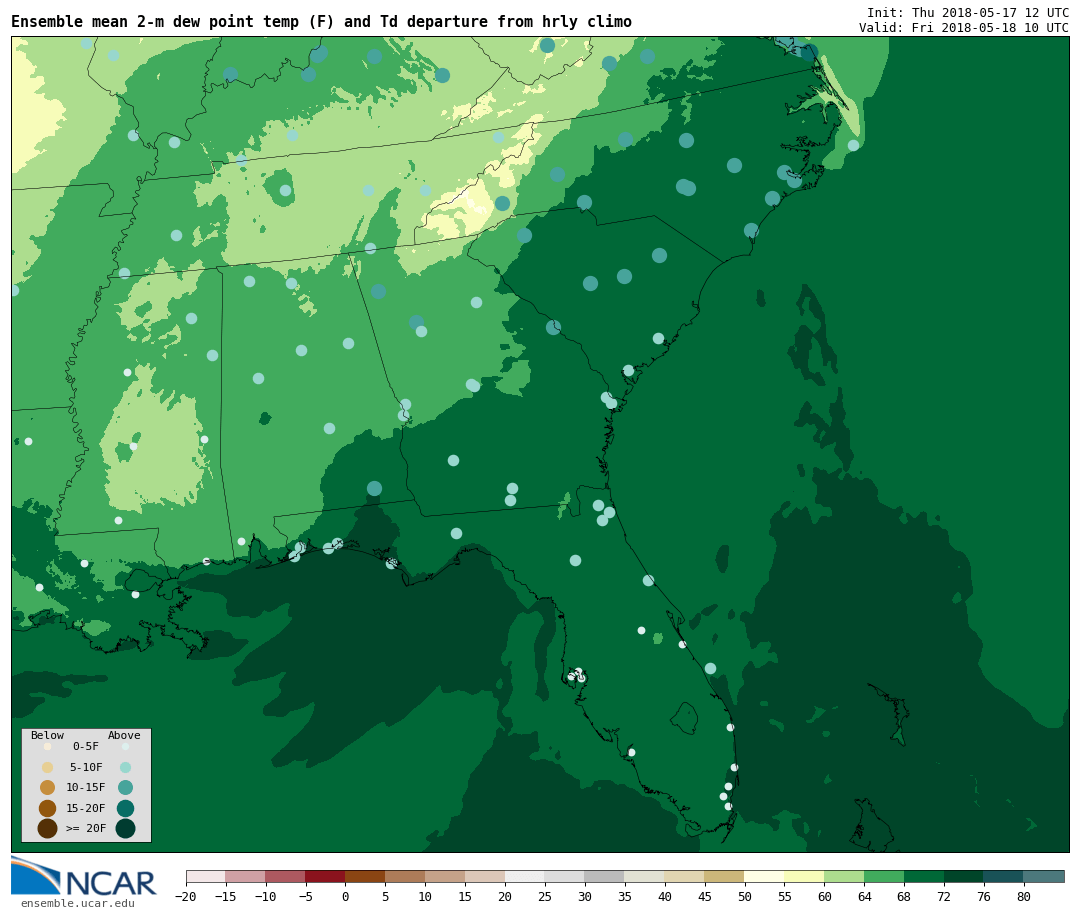The height and width of the screenshot is (915, 1080).
Task: Pick pale yellow colorbar swatch between 55 and 60
Action: click(804, 876)
